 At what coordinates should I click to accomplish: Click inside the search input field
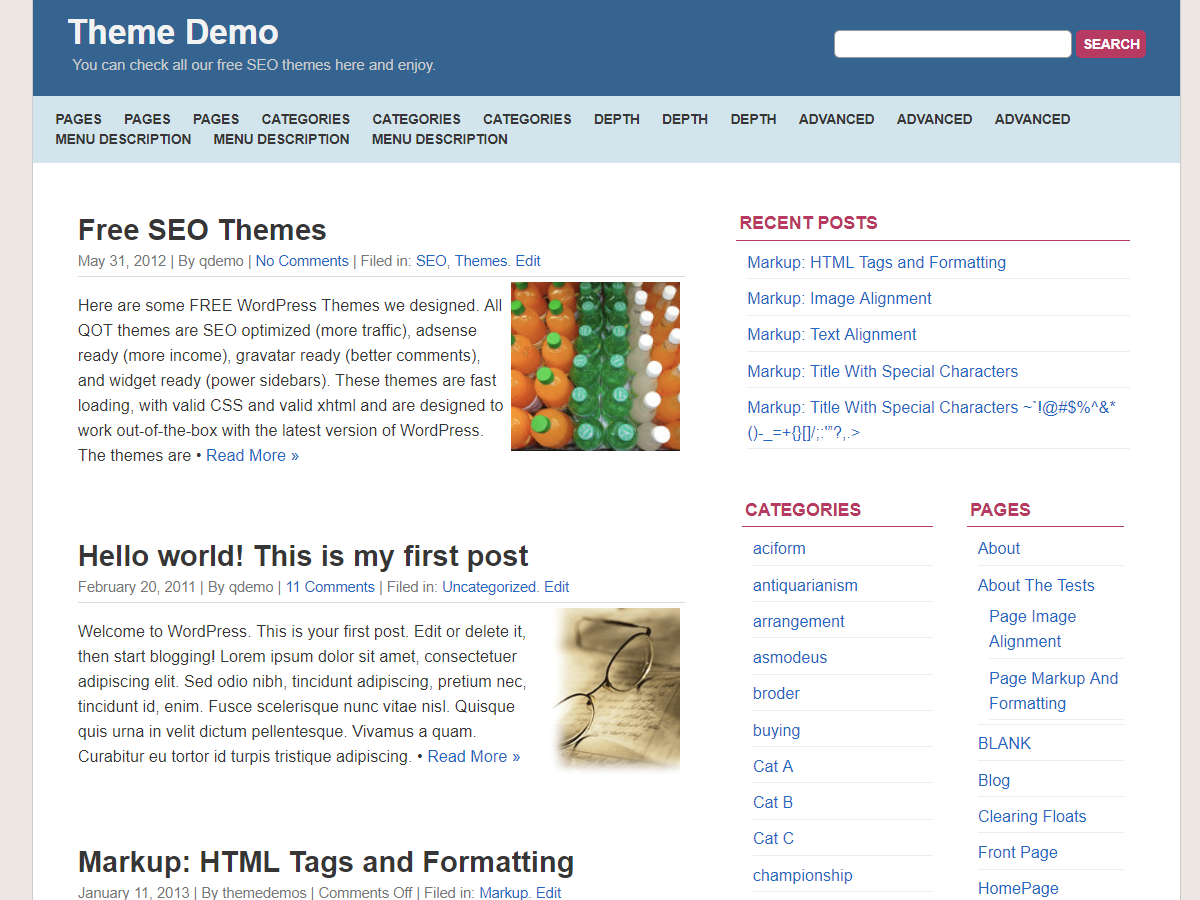point(950,44)
